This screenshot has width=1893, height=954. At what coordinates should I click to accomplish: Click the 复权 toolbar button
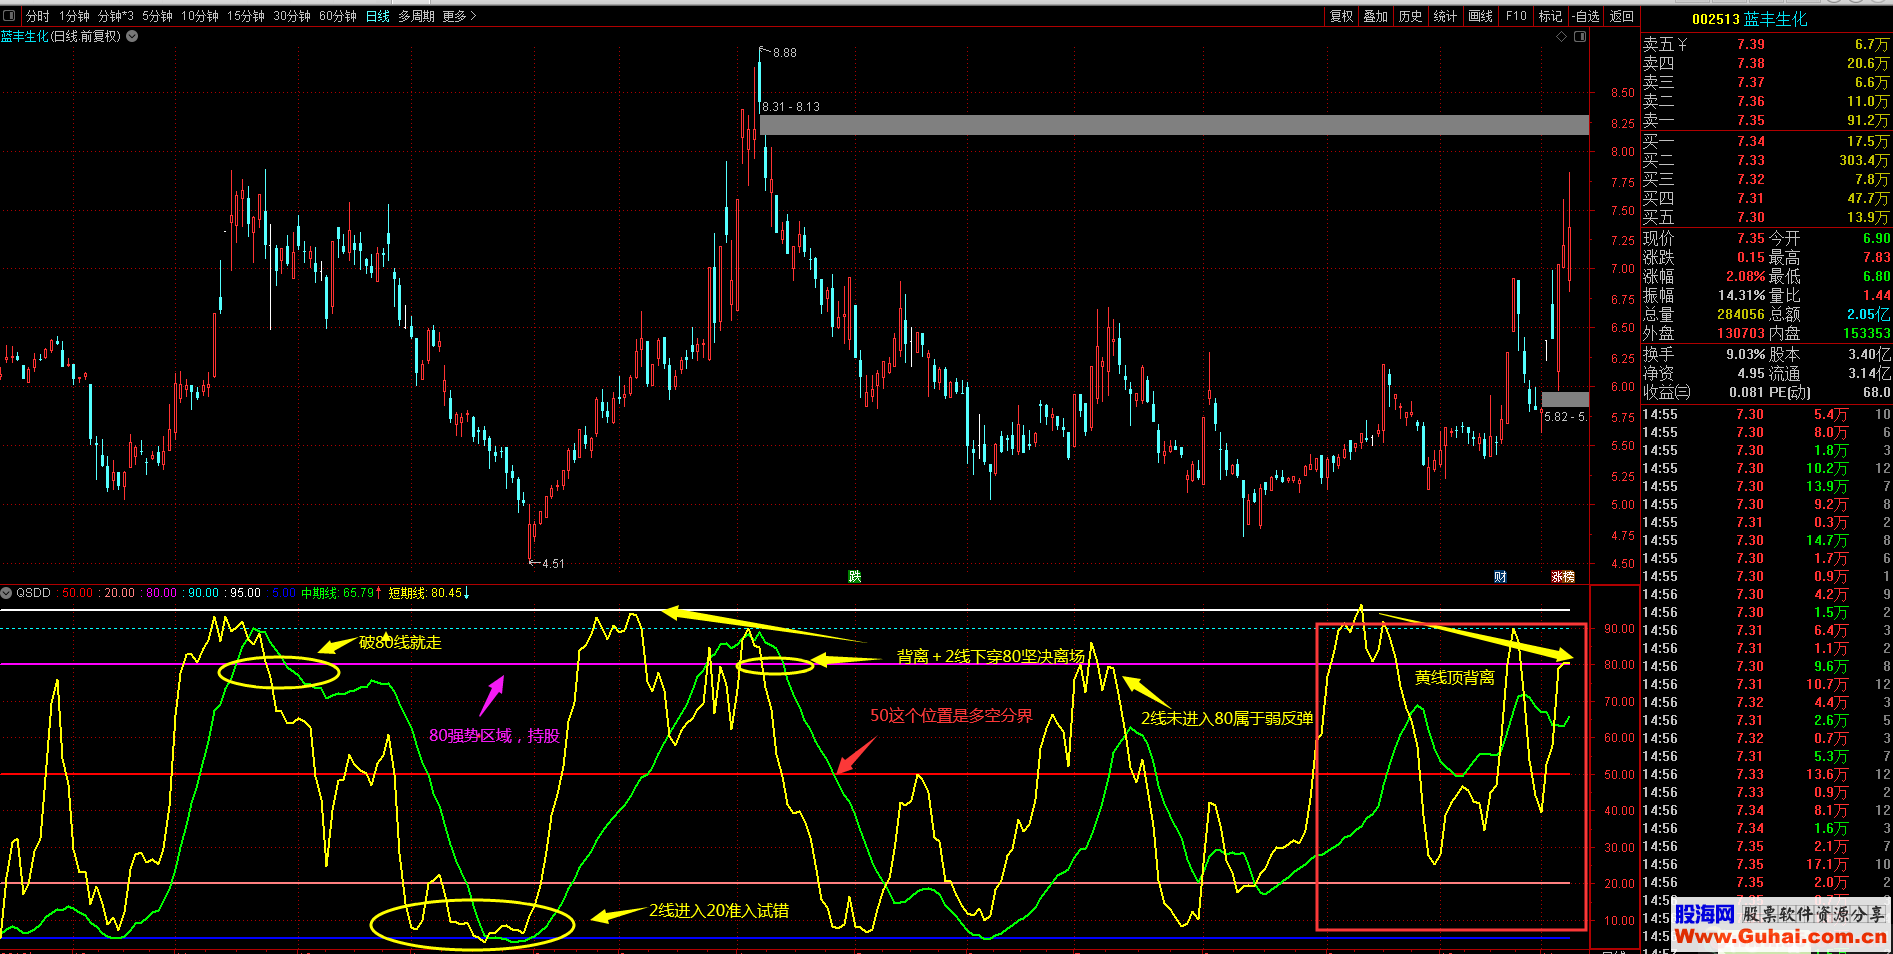[x=1341, y=16]
